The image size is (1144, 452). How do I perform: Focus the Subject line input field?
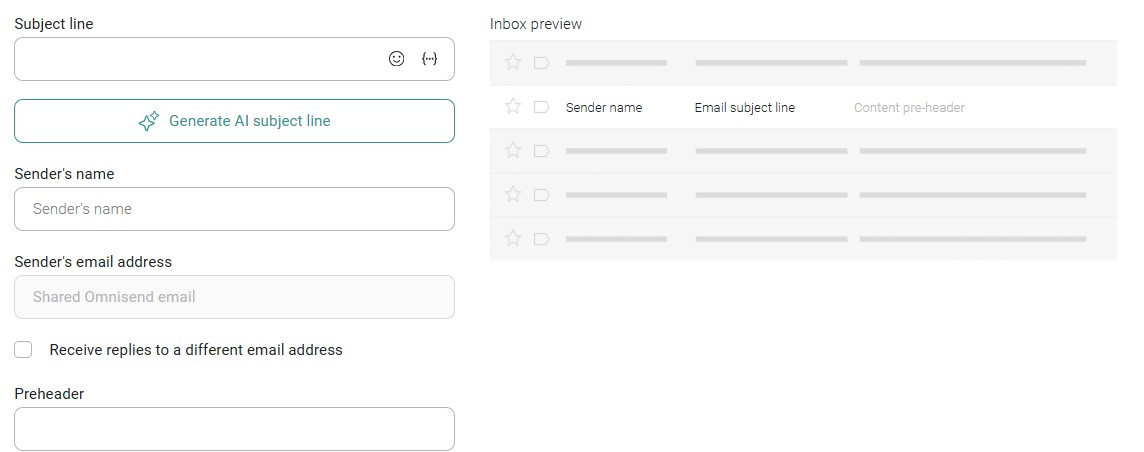(234, 59)
